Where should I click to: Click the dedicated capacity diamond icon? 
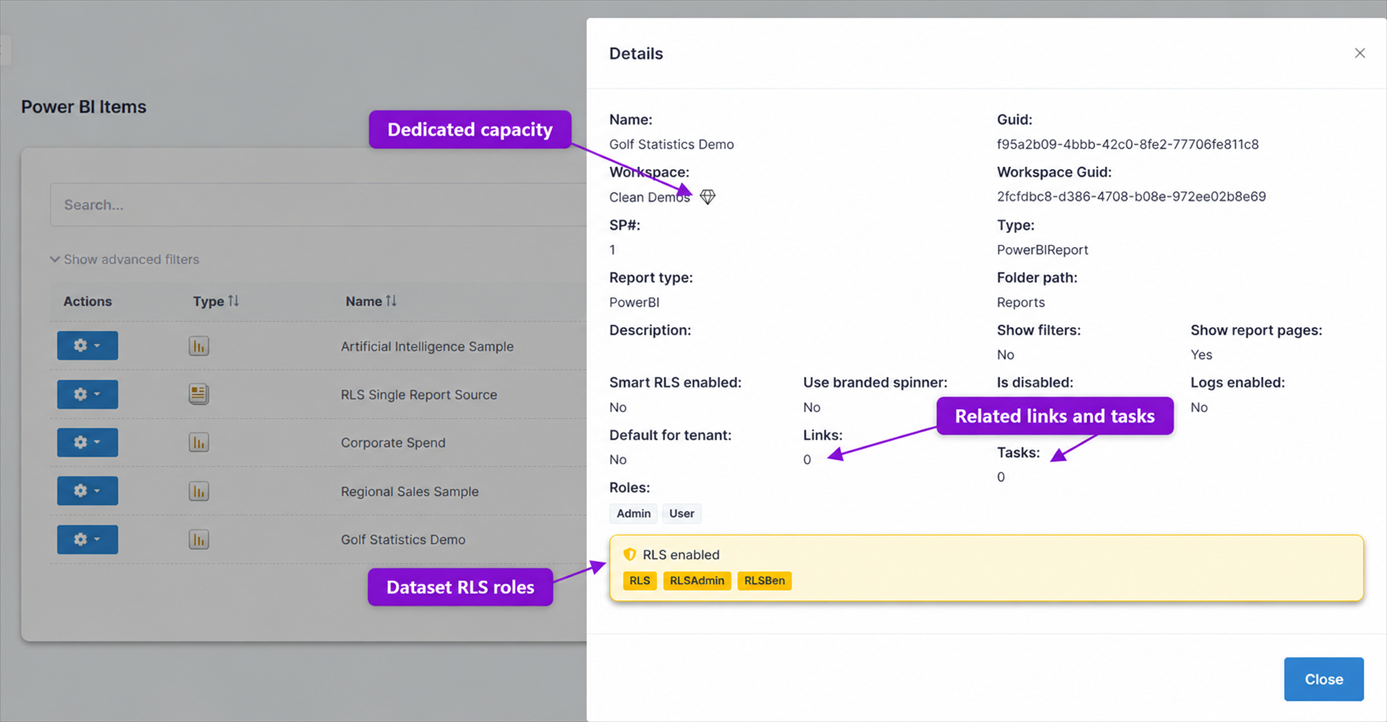[707, 197]
